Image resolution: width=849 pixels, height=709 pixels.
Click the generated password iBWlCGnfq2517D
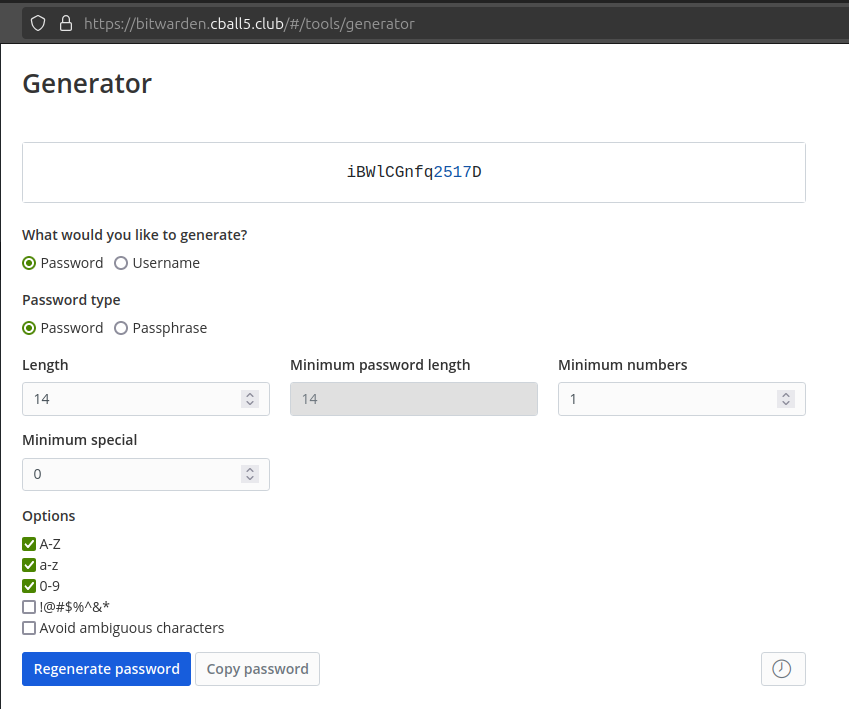[x=414, y=172]
